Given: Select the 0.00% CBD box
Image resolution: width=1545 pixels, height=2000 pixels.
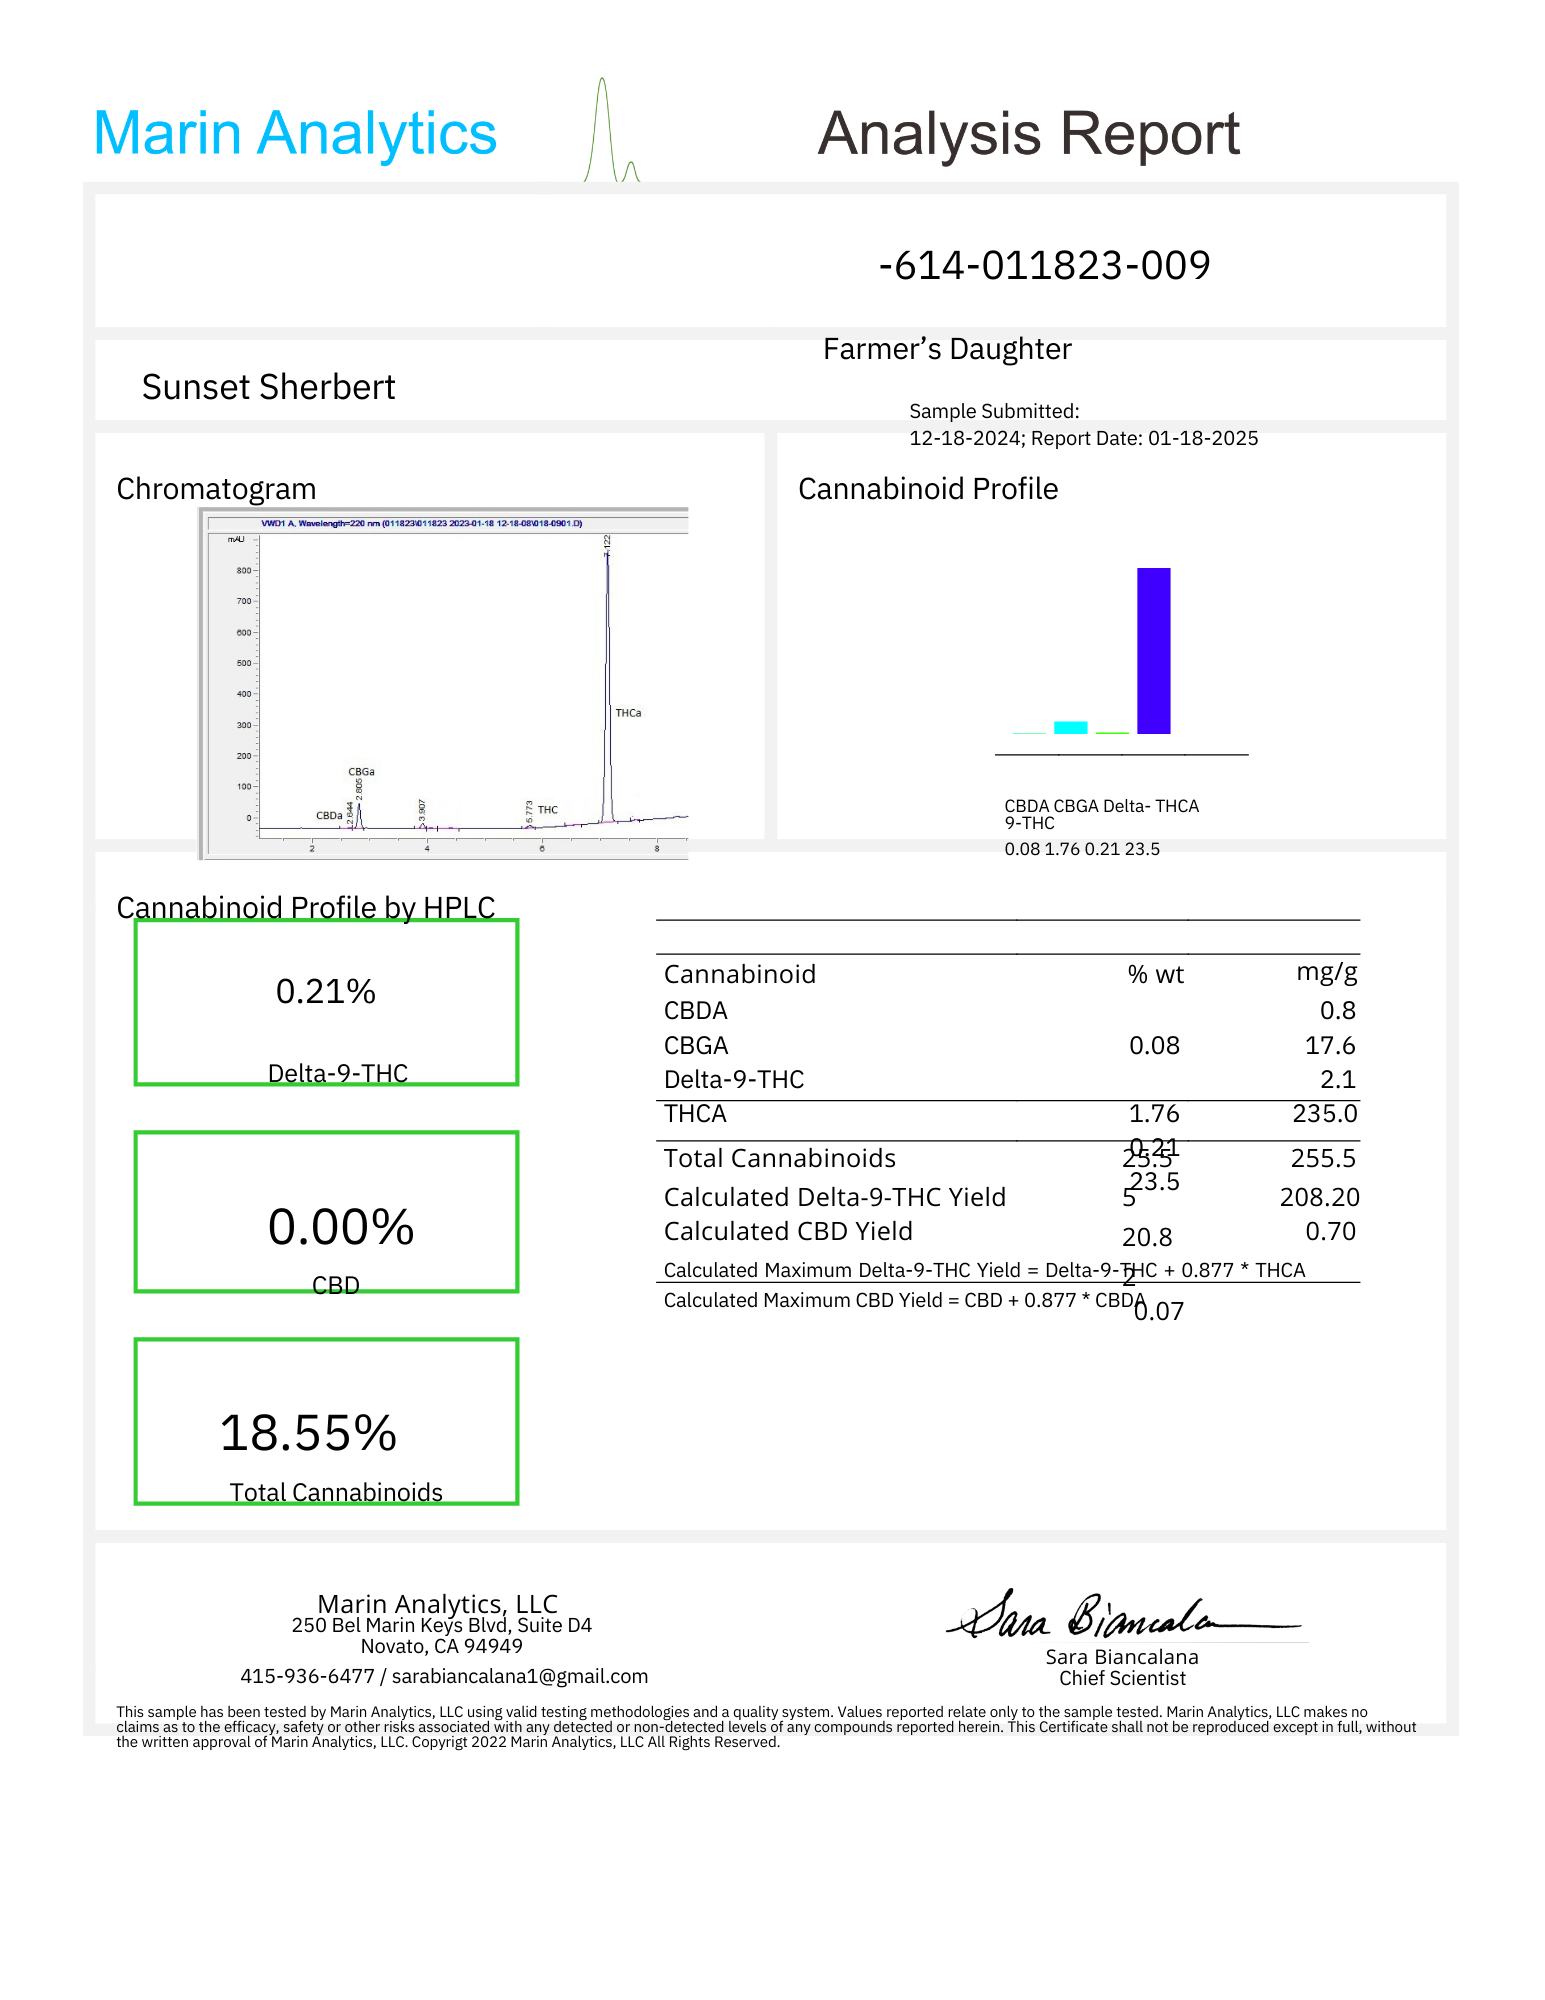Looking at the screenshot, I should (326, 1212).
